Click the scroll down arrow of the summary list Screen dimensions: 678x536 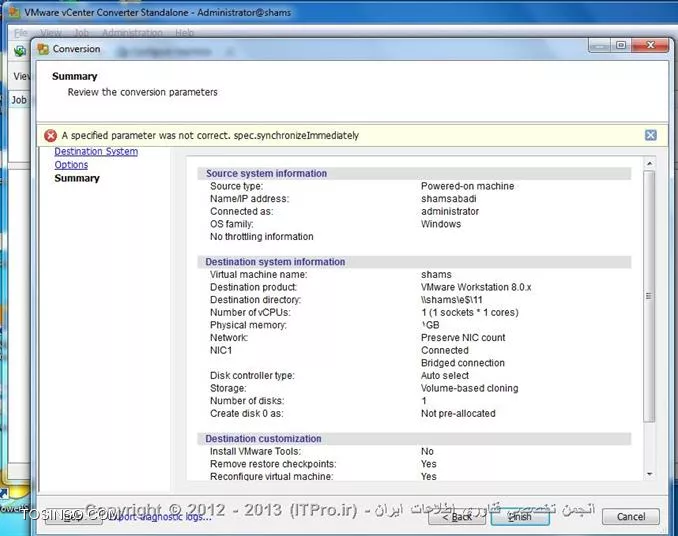tap(649, 474)
